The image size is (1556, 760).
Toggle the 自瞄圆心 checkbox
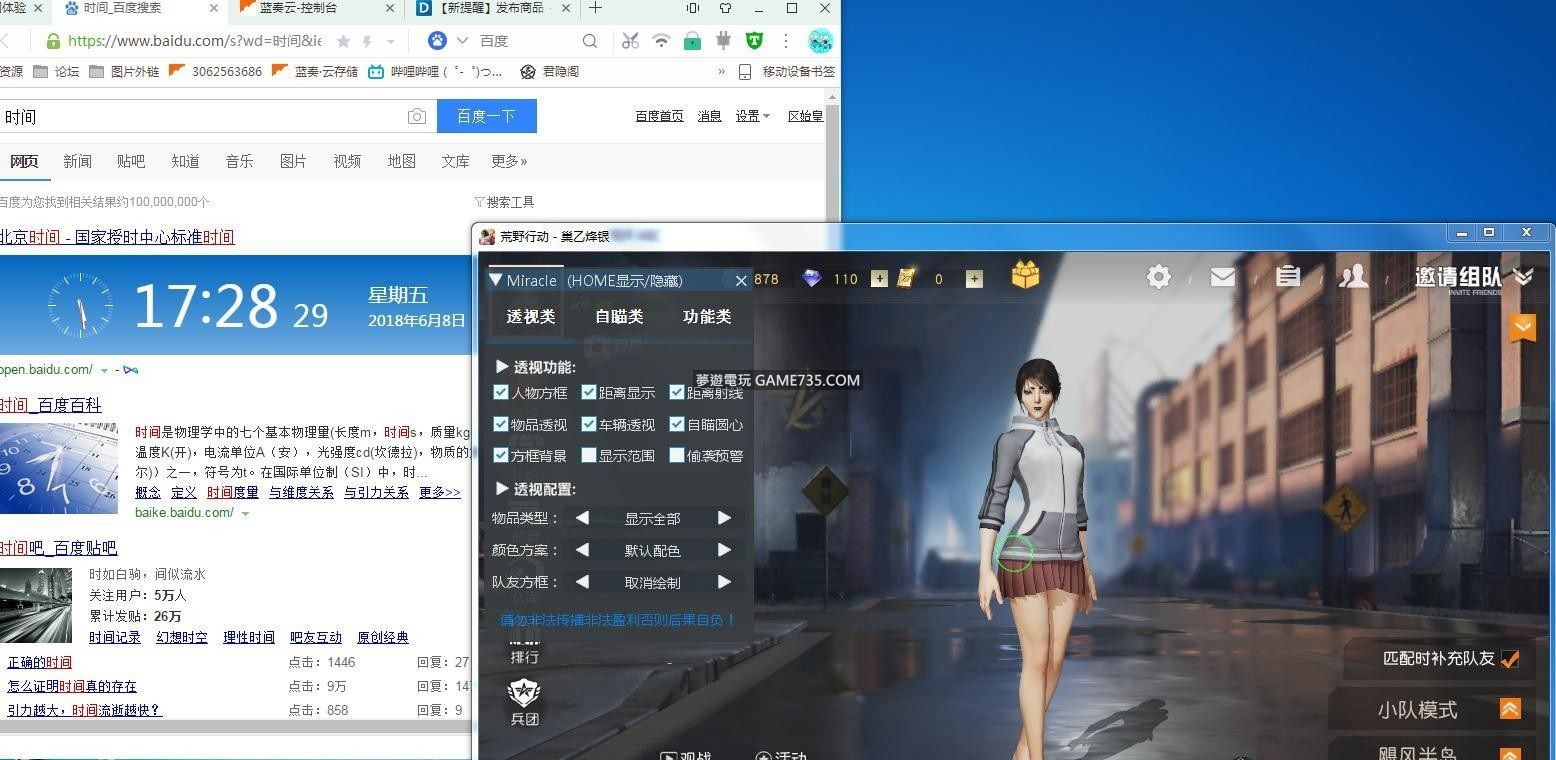click(677, 424)
